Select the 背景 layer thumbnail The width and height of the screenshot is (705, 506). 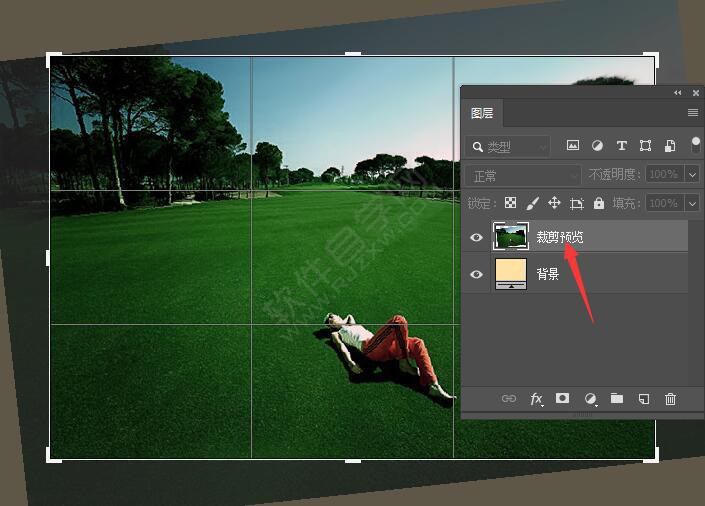[x=511, y=273]
